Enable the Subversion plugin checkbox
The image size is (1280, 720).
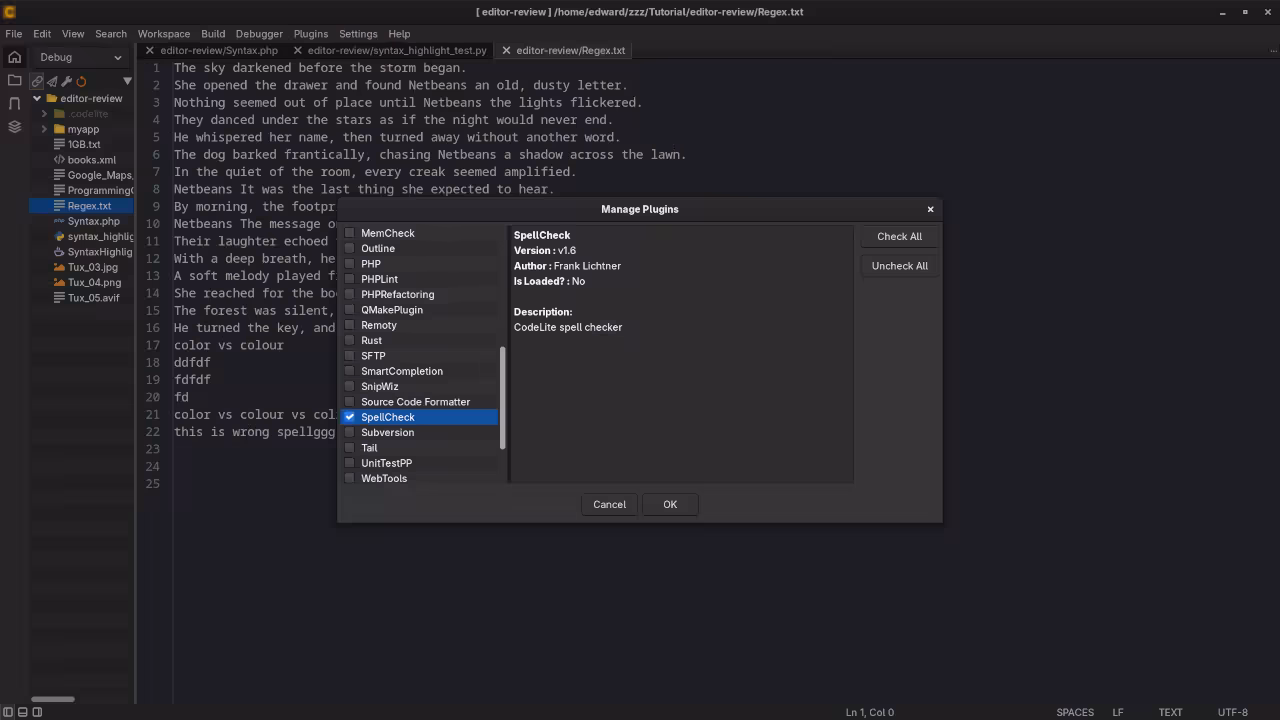[x=350, y=433]
